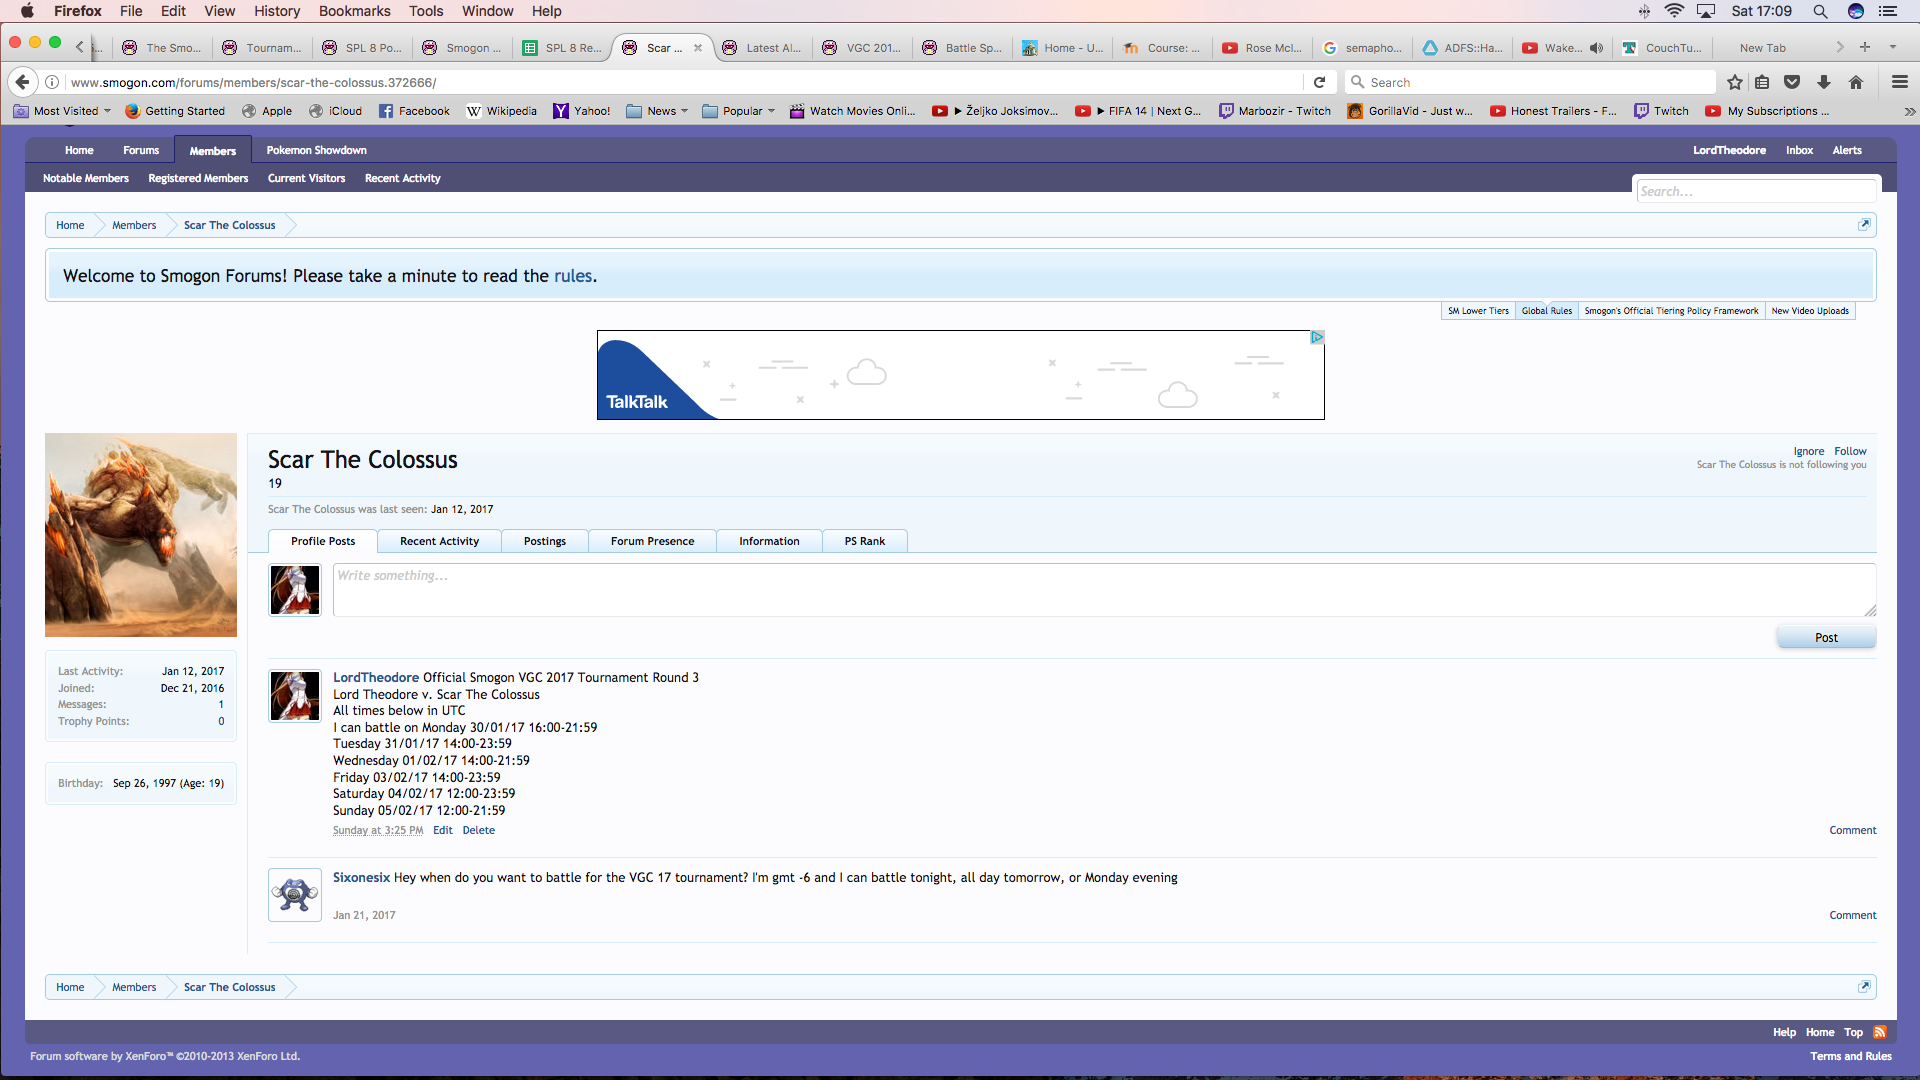Go to Firefox home page icon

coord(1856,82)
